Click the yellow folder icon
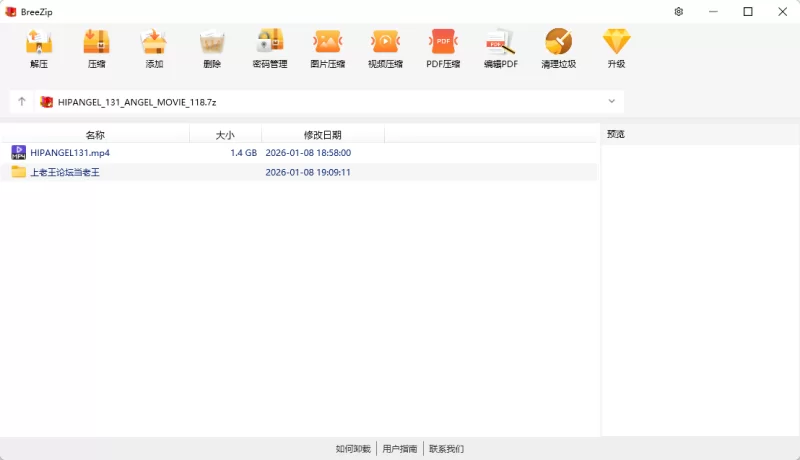This screenshot has width=800, height=460. tap(18, 172)
